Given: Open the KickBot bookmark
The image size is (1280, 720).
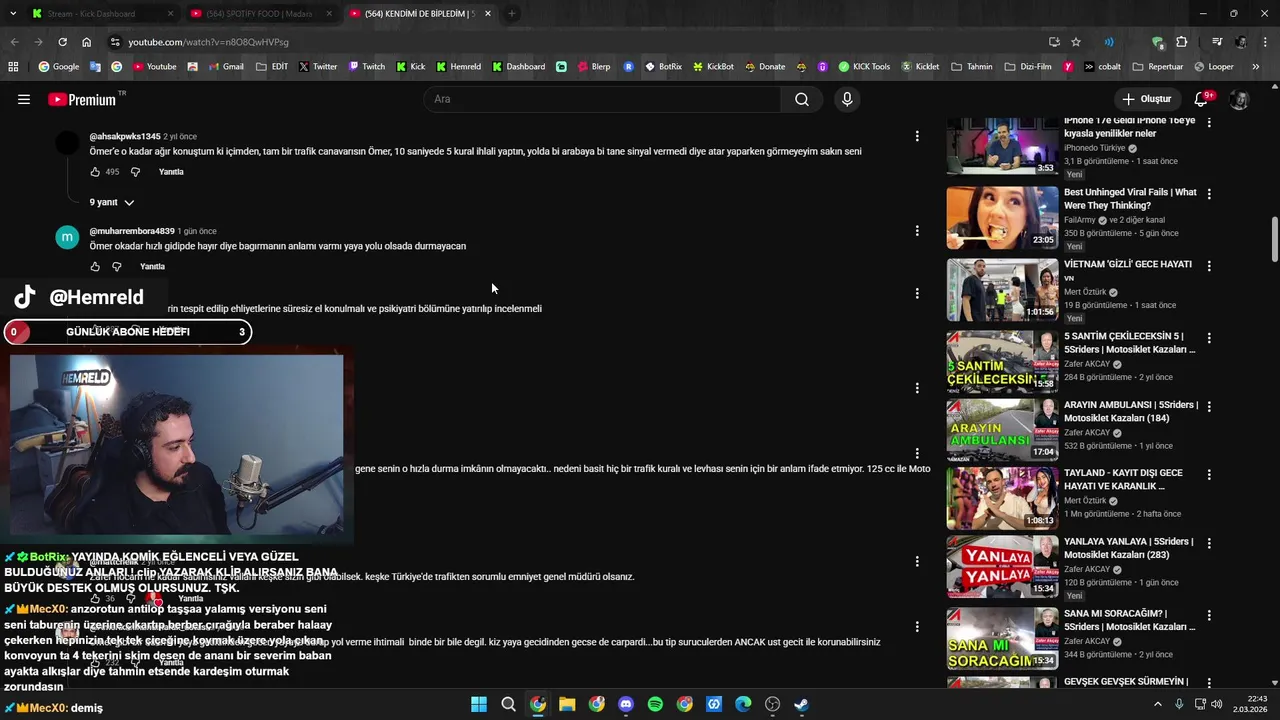Looking at the screenshot, I should pos(713,67).
